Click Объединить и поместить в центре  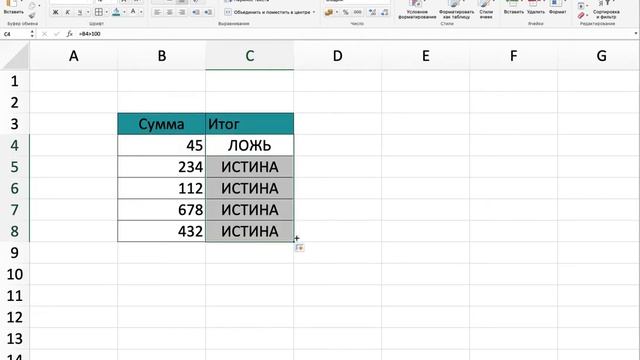click(x=268, y=12)
